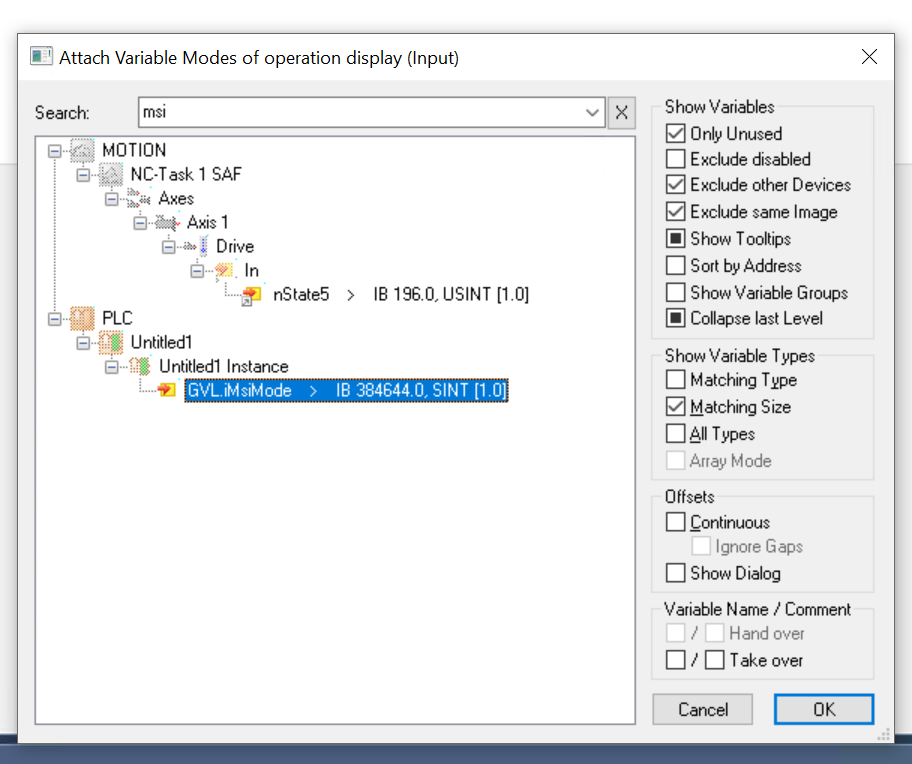Screen dimensions: 912x764
Task: Select the In label
Action: point(251,270)
